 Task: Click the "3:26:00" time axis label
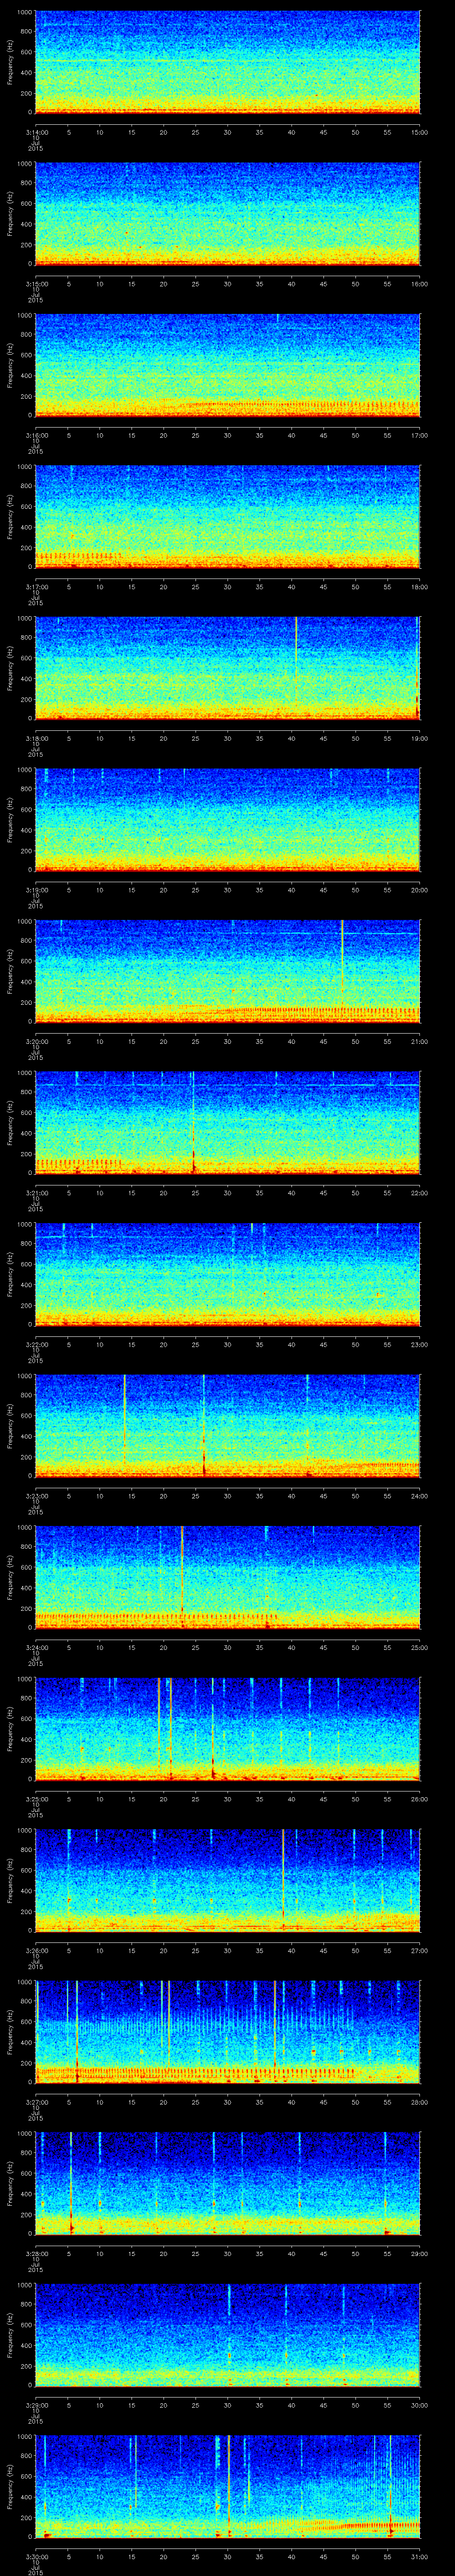[37, 1950]
